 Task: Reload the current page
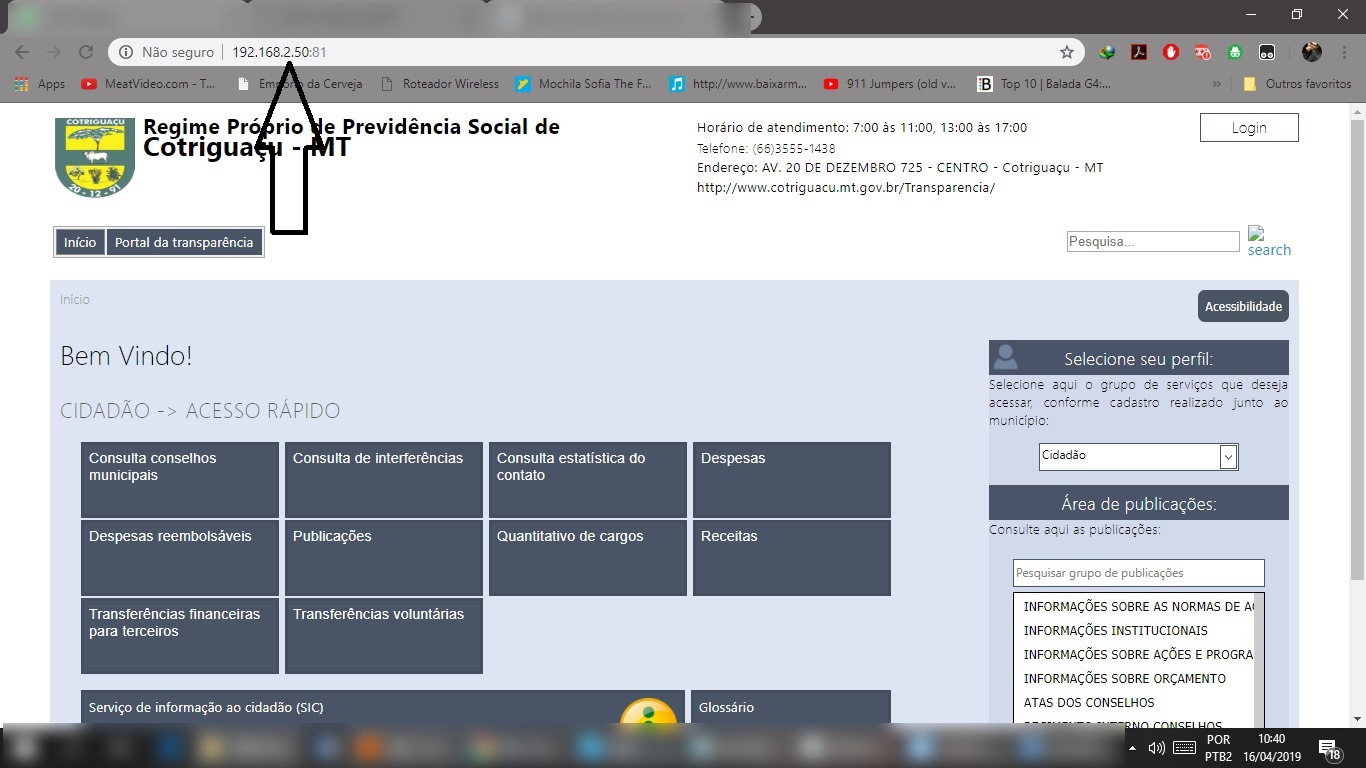click(x=86, y=52)
